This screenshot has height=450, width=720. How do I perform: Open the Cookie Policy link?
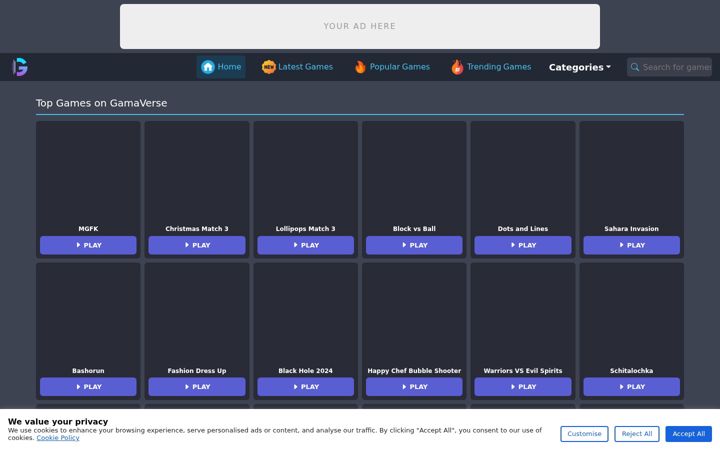pos(58,438)
